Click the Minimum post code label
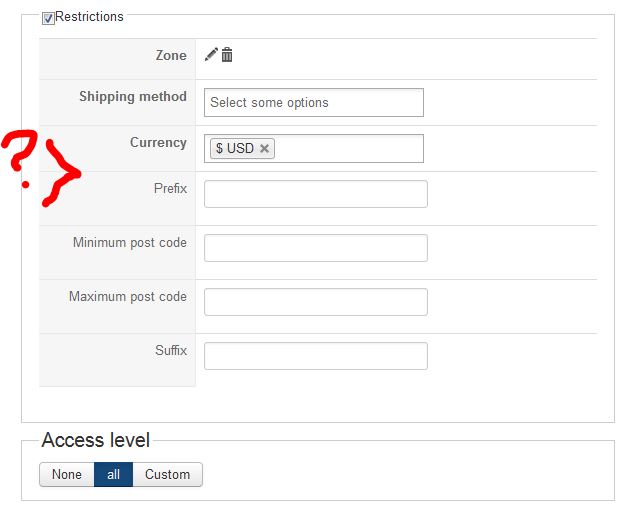The width and height of the screenshot is (637, 517). tap(130, 243)
